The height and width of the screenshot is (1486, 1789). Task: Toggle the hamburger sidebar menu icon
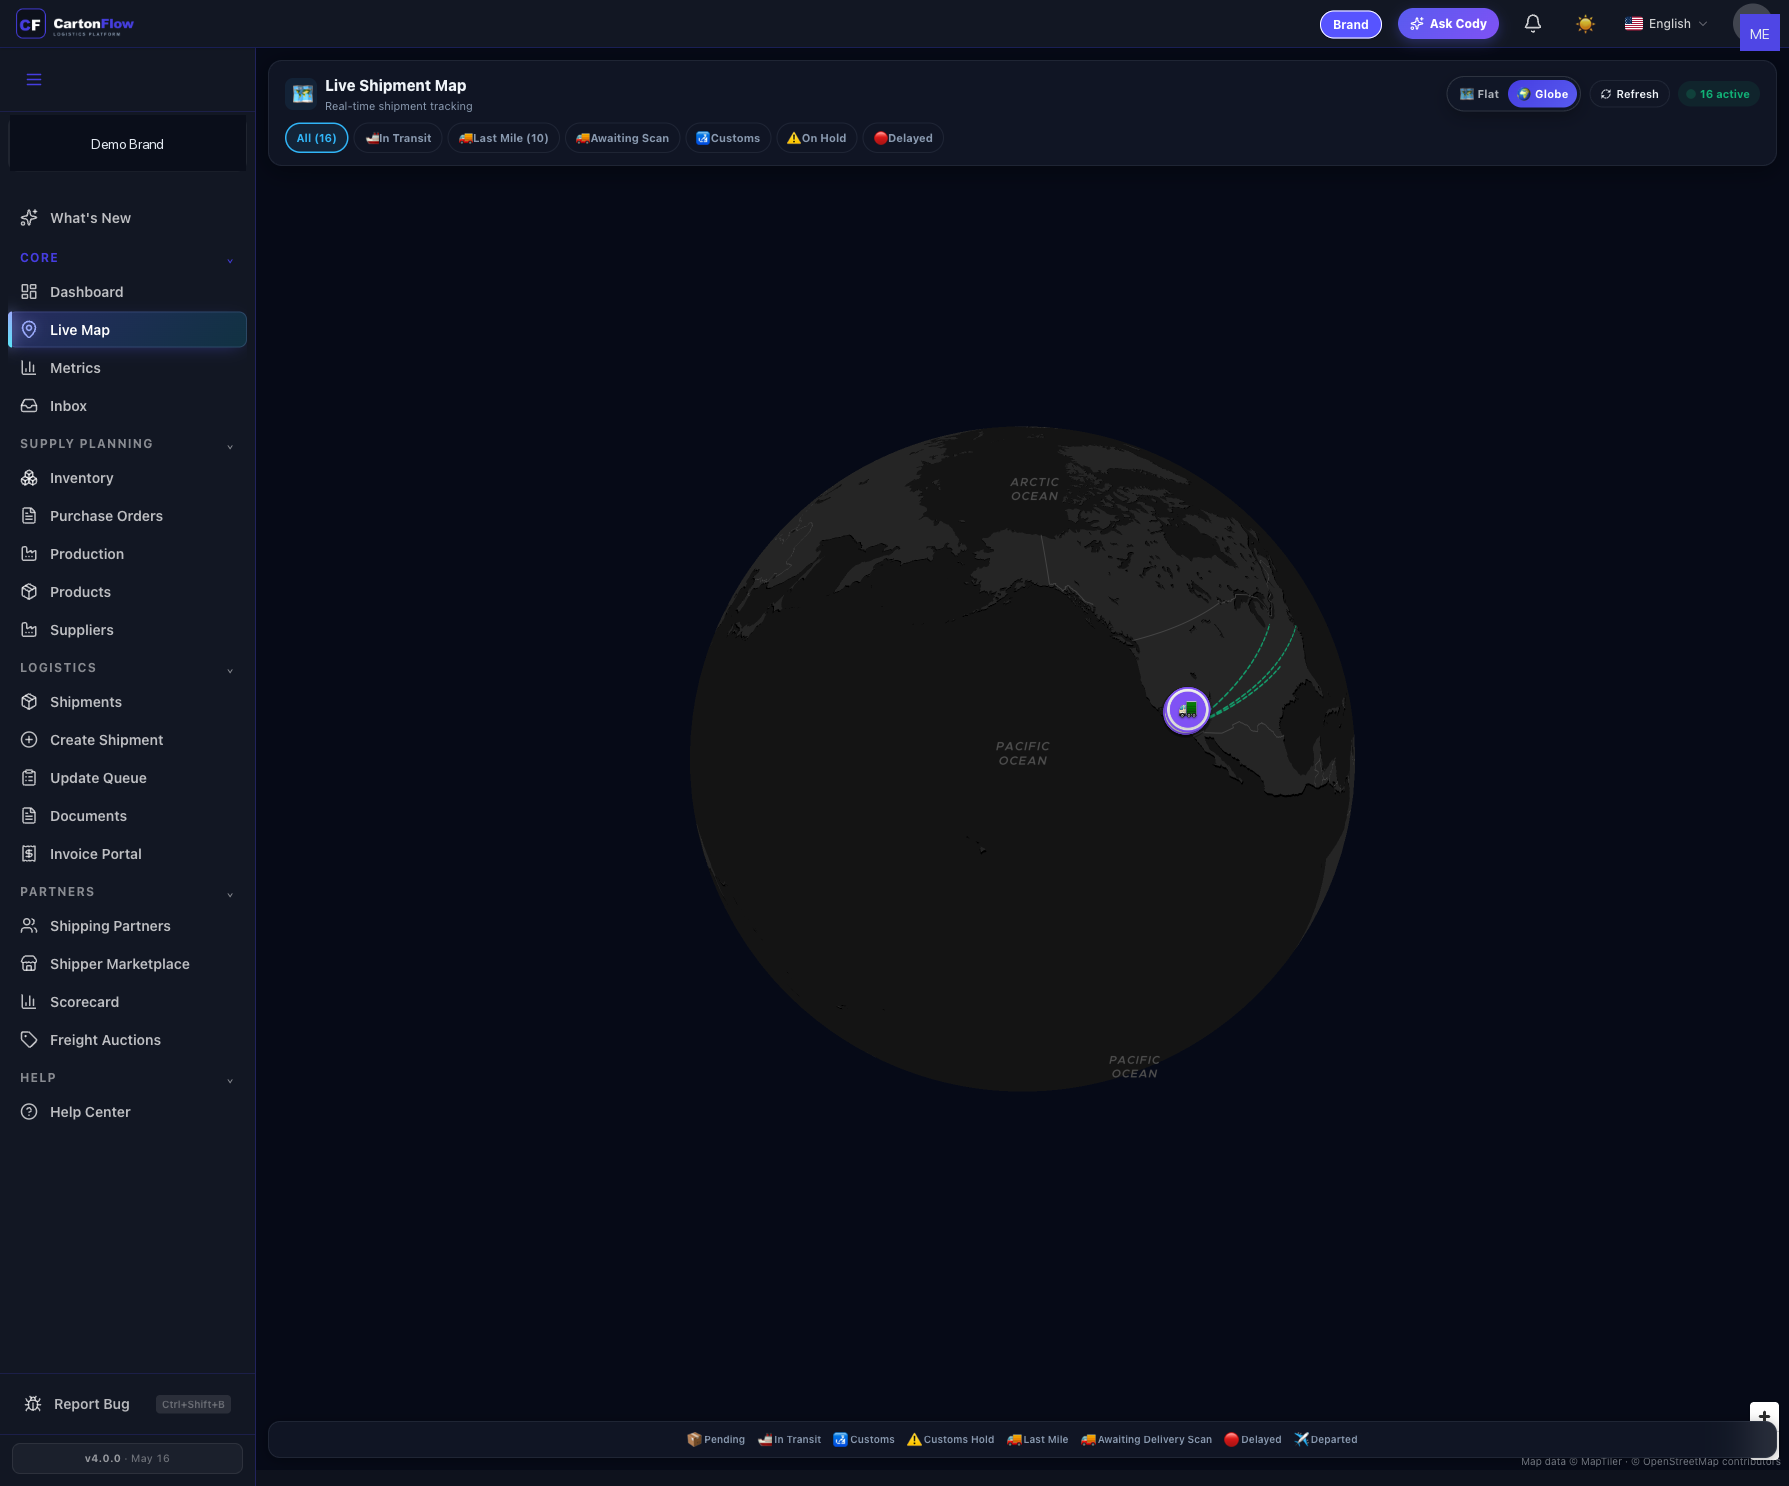(x=34, y=79)
